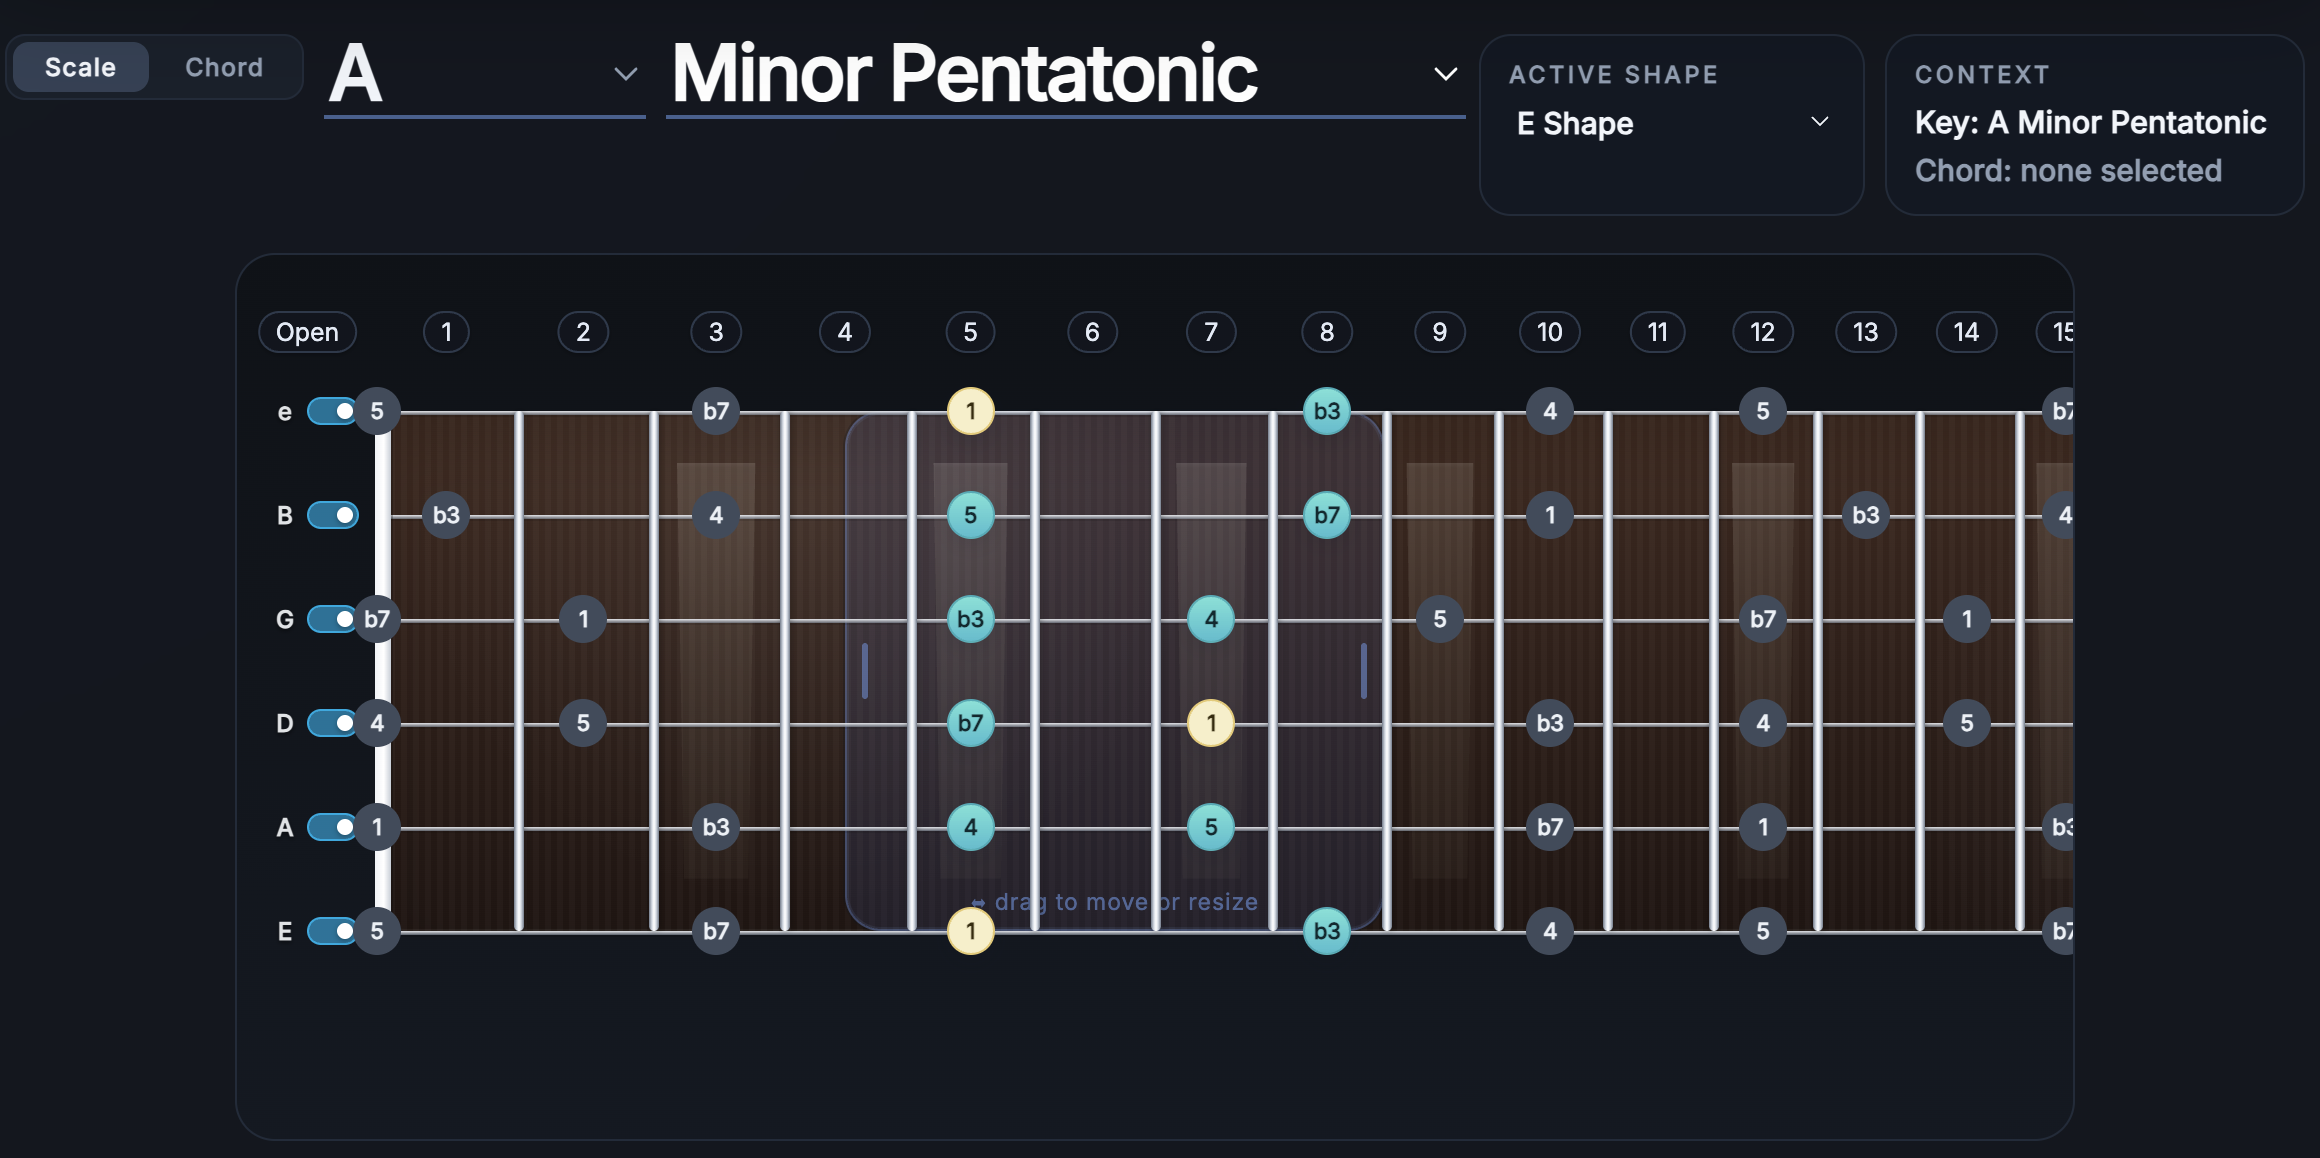
Task: Select open A string root note
Action: pos(377,827)
